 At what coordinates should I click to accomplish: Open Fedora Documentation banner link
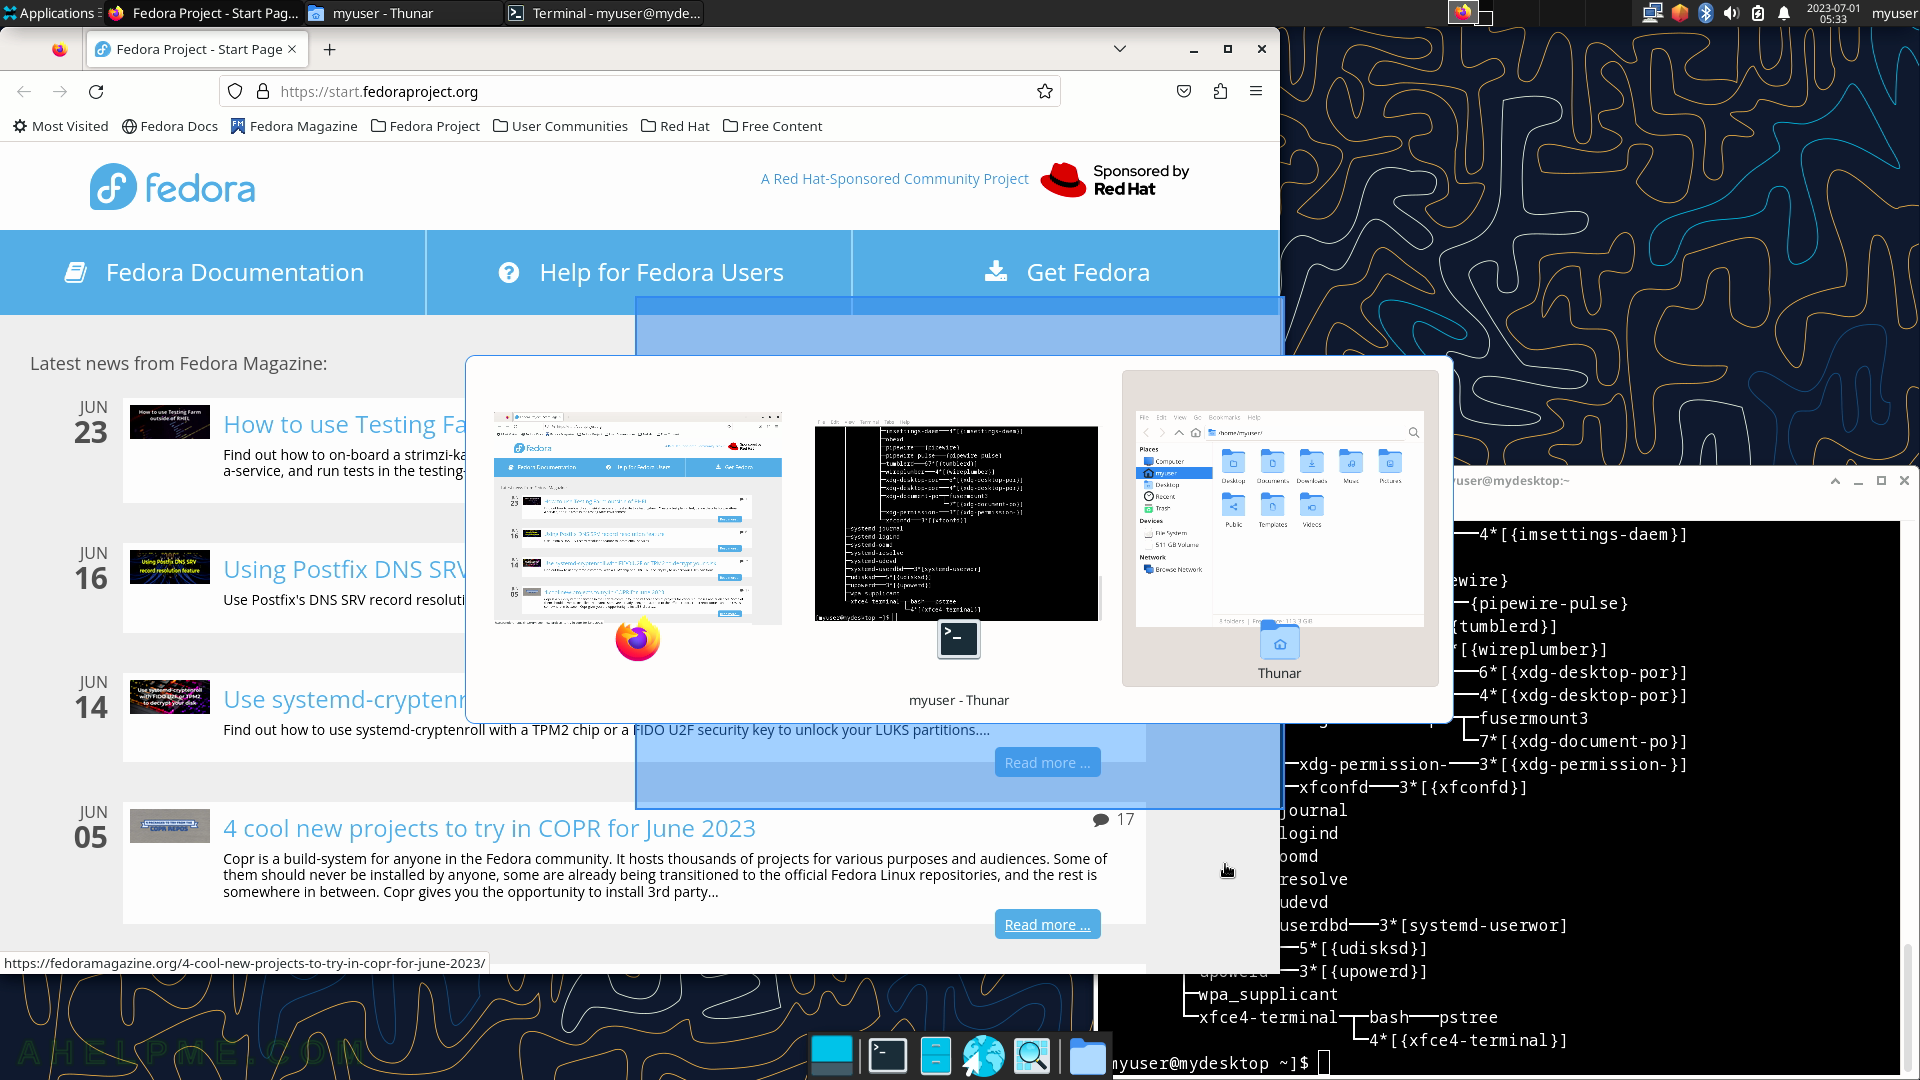pos(213,272)
